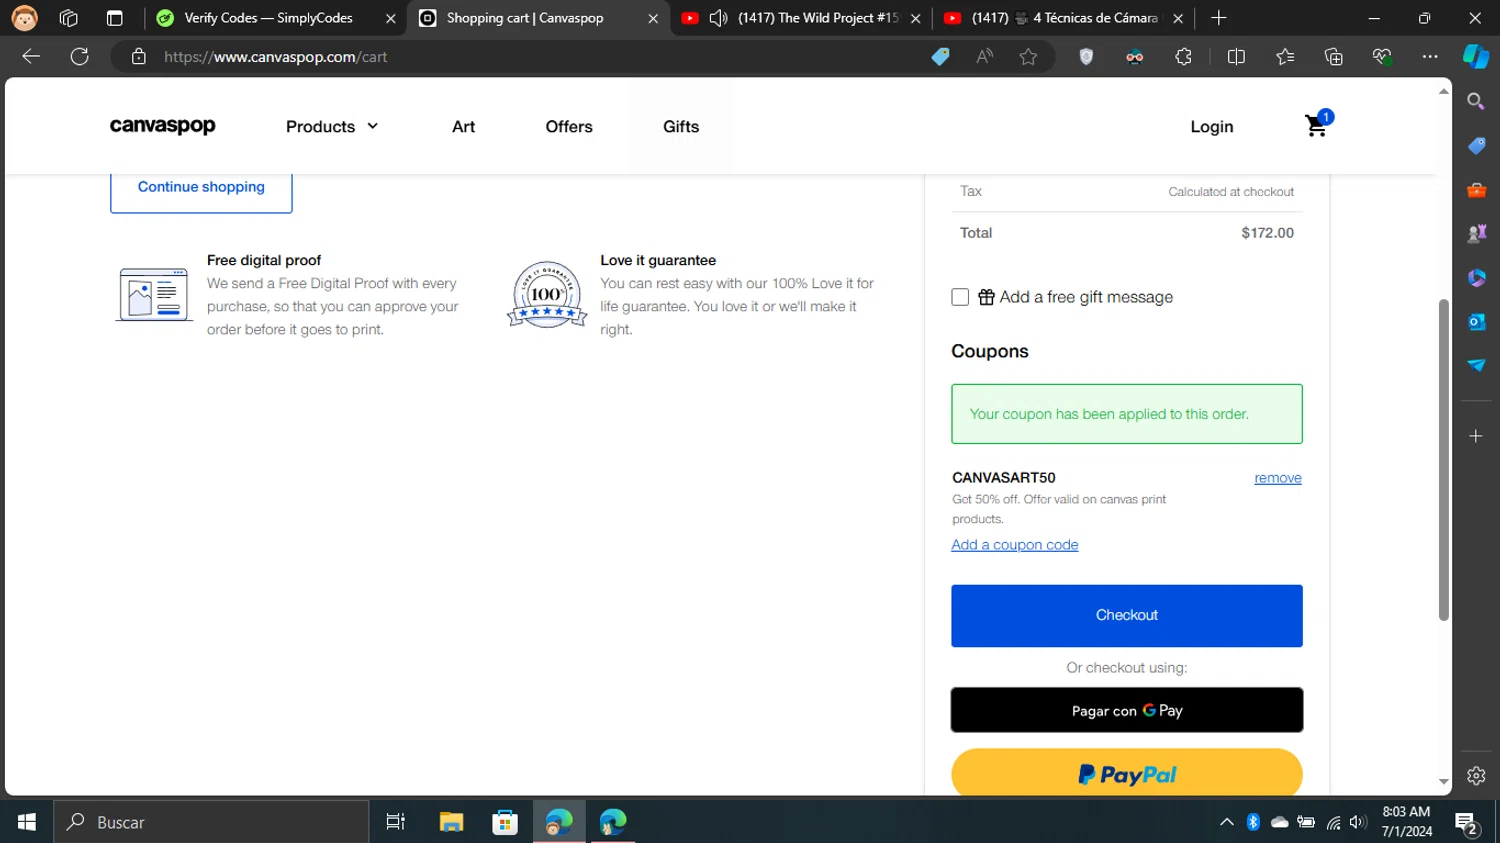The width and height of the screenshot is (1500, 843).
Task: Add a sidebar app with plus icon
Action: 1476,436
